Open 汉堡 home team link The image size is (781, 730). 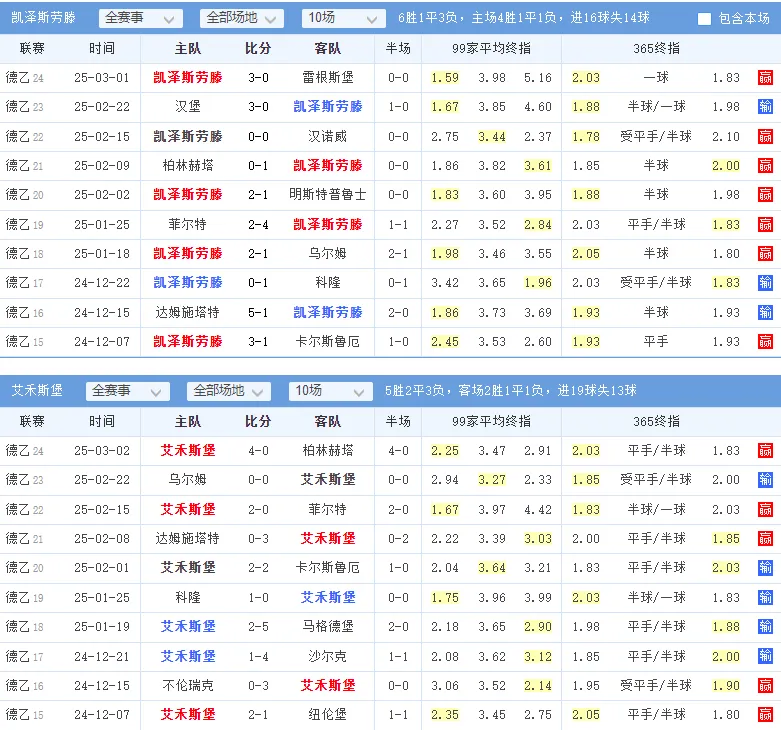pos(187,107)
